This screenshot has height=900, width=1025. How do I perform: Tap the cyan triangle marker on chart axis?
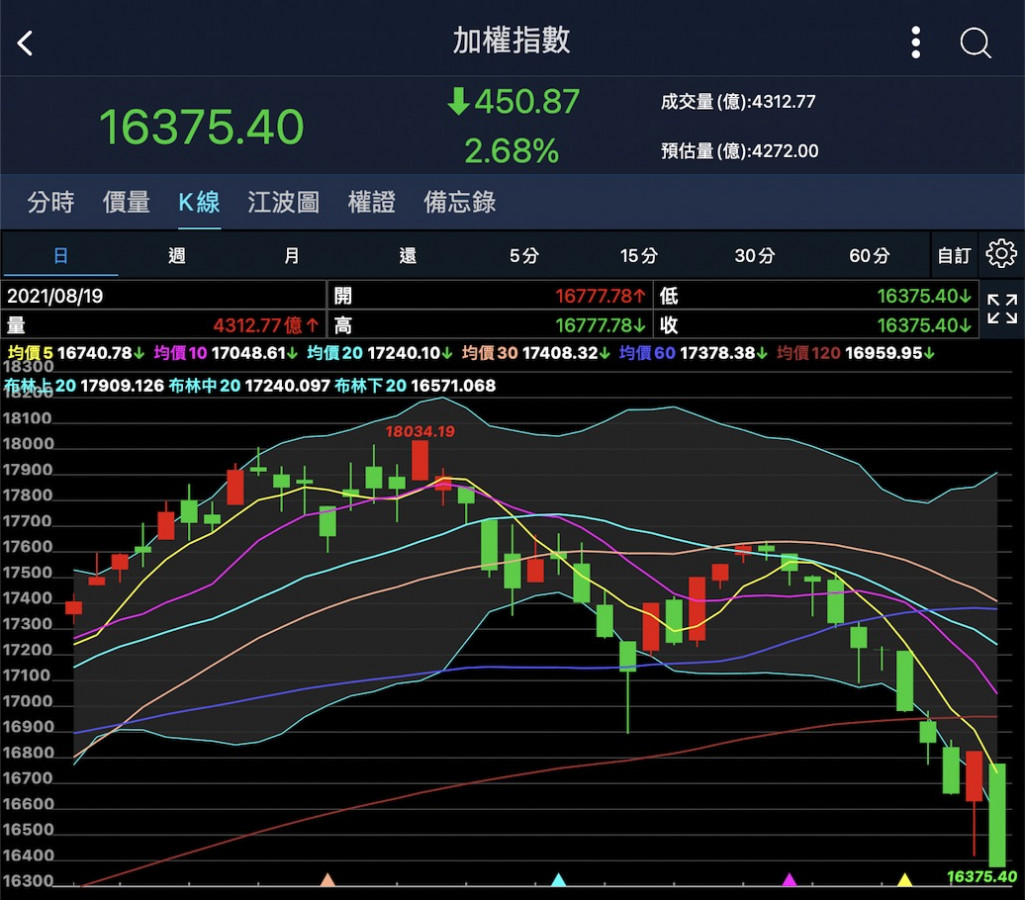coord(558,880)
